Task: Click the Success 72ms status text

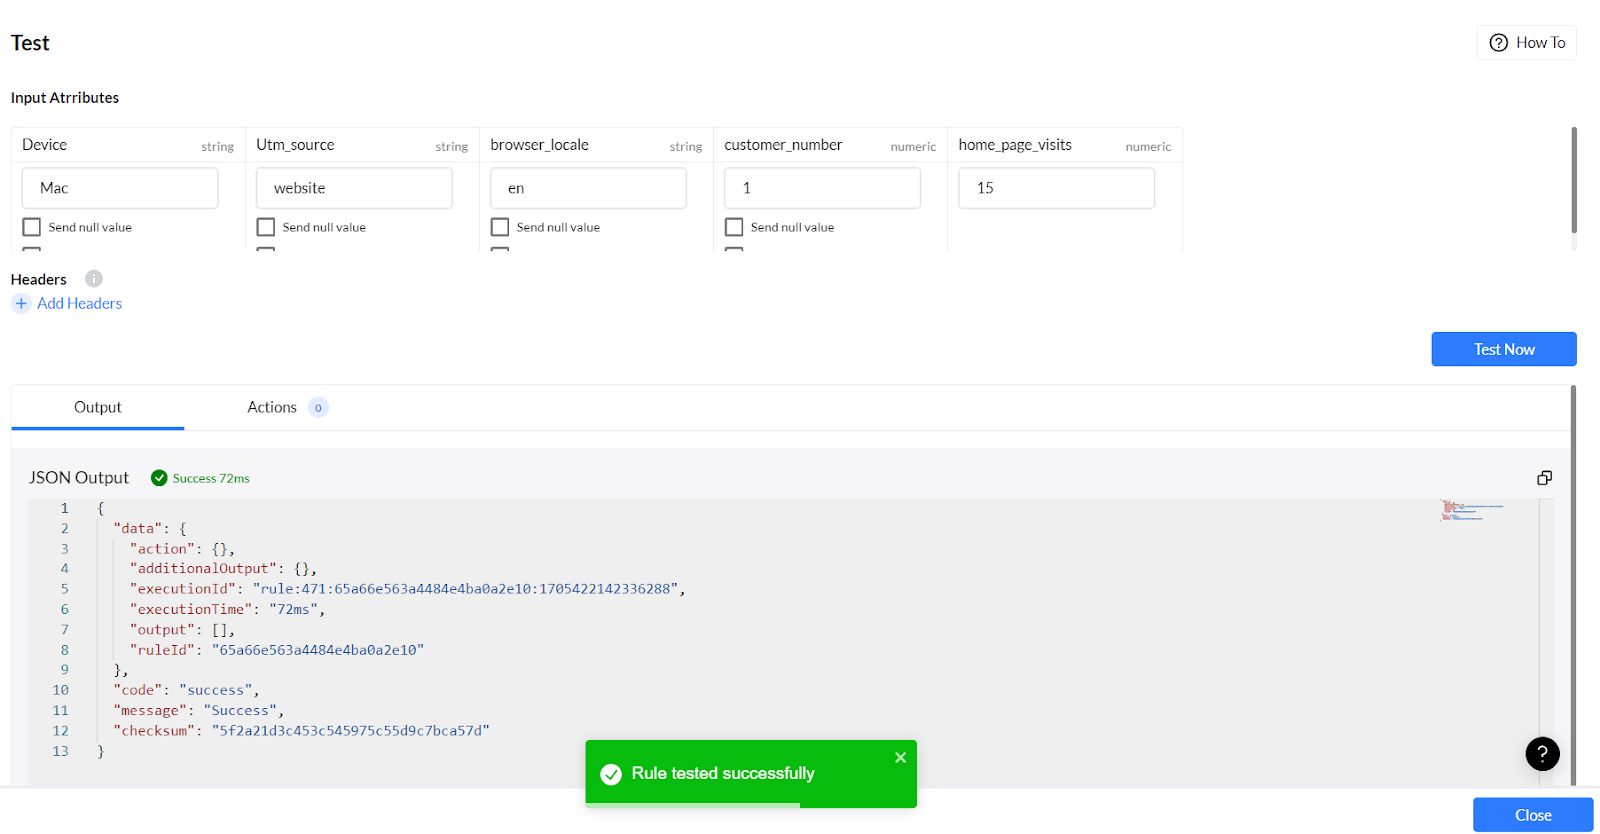Action: coord(211,478)
